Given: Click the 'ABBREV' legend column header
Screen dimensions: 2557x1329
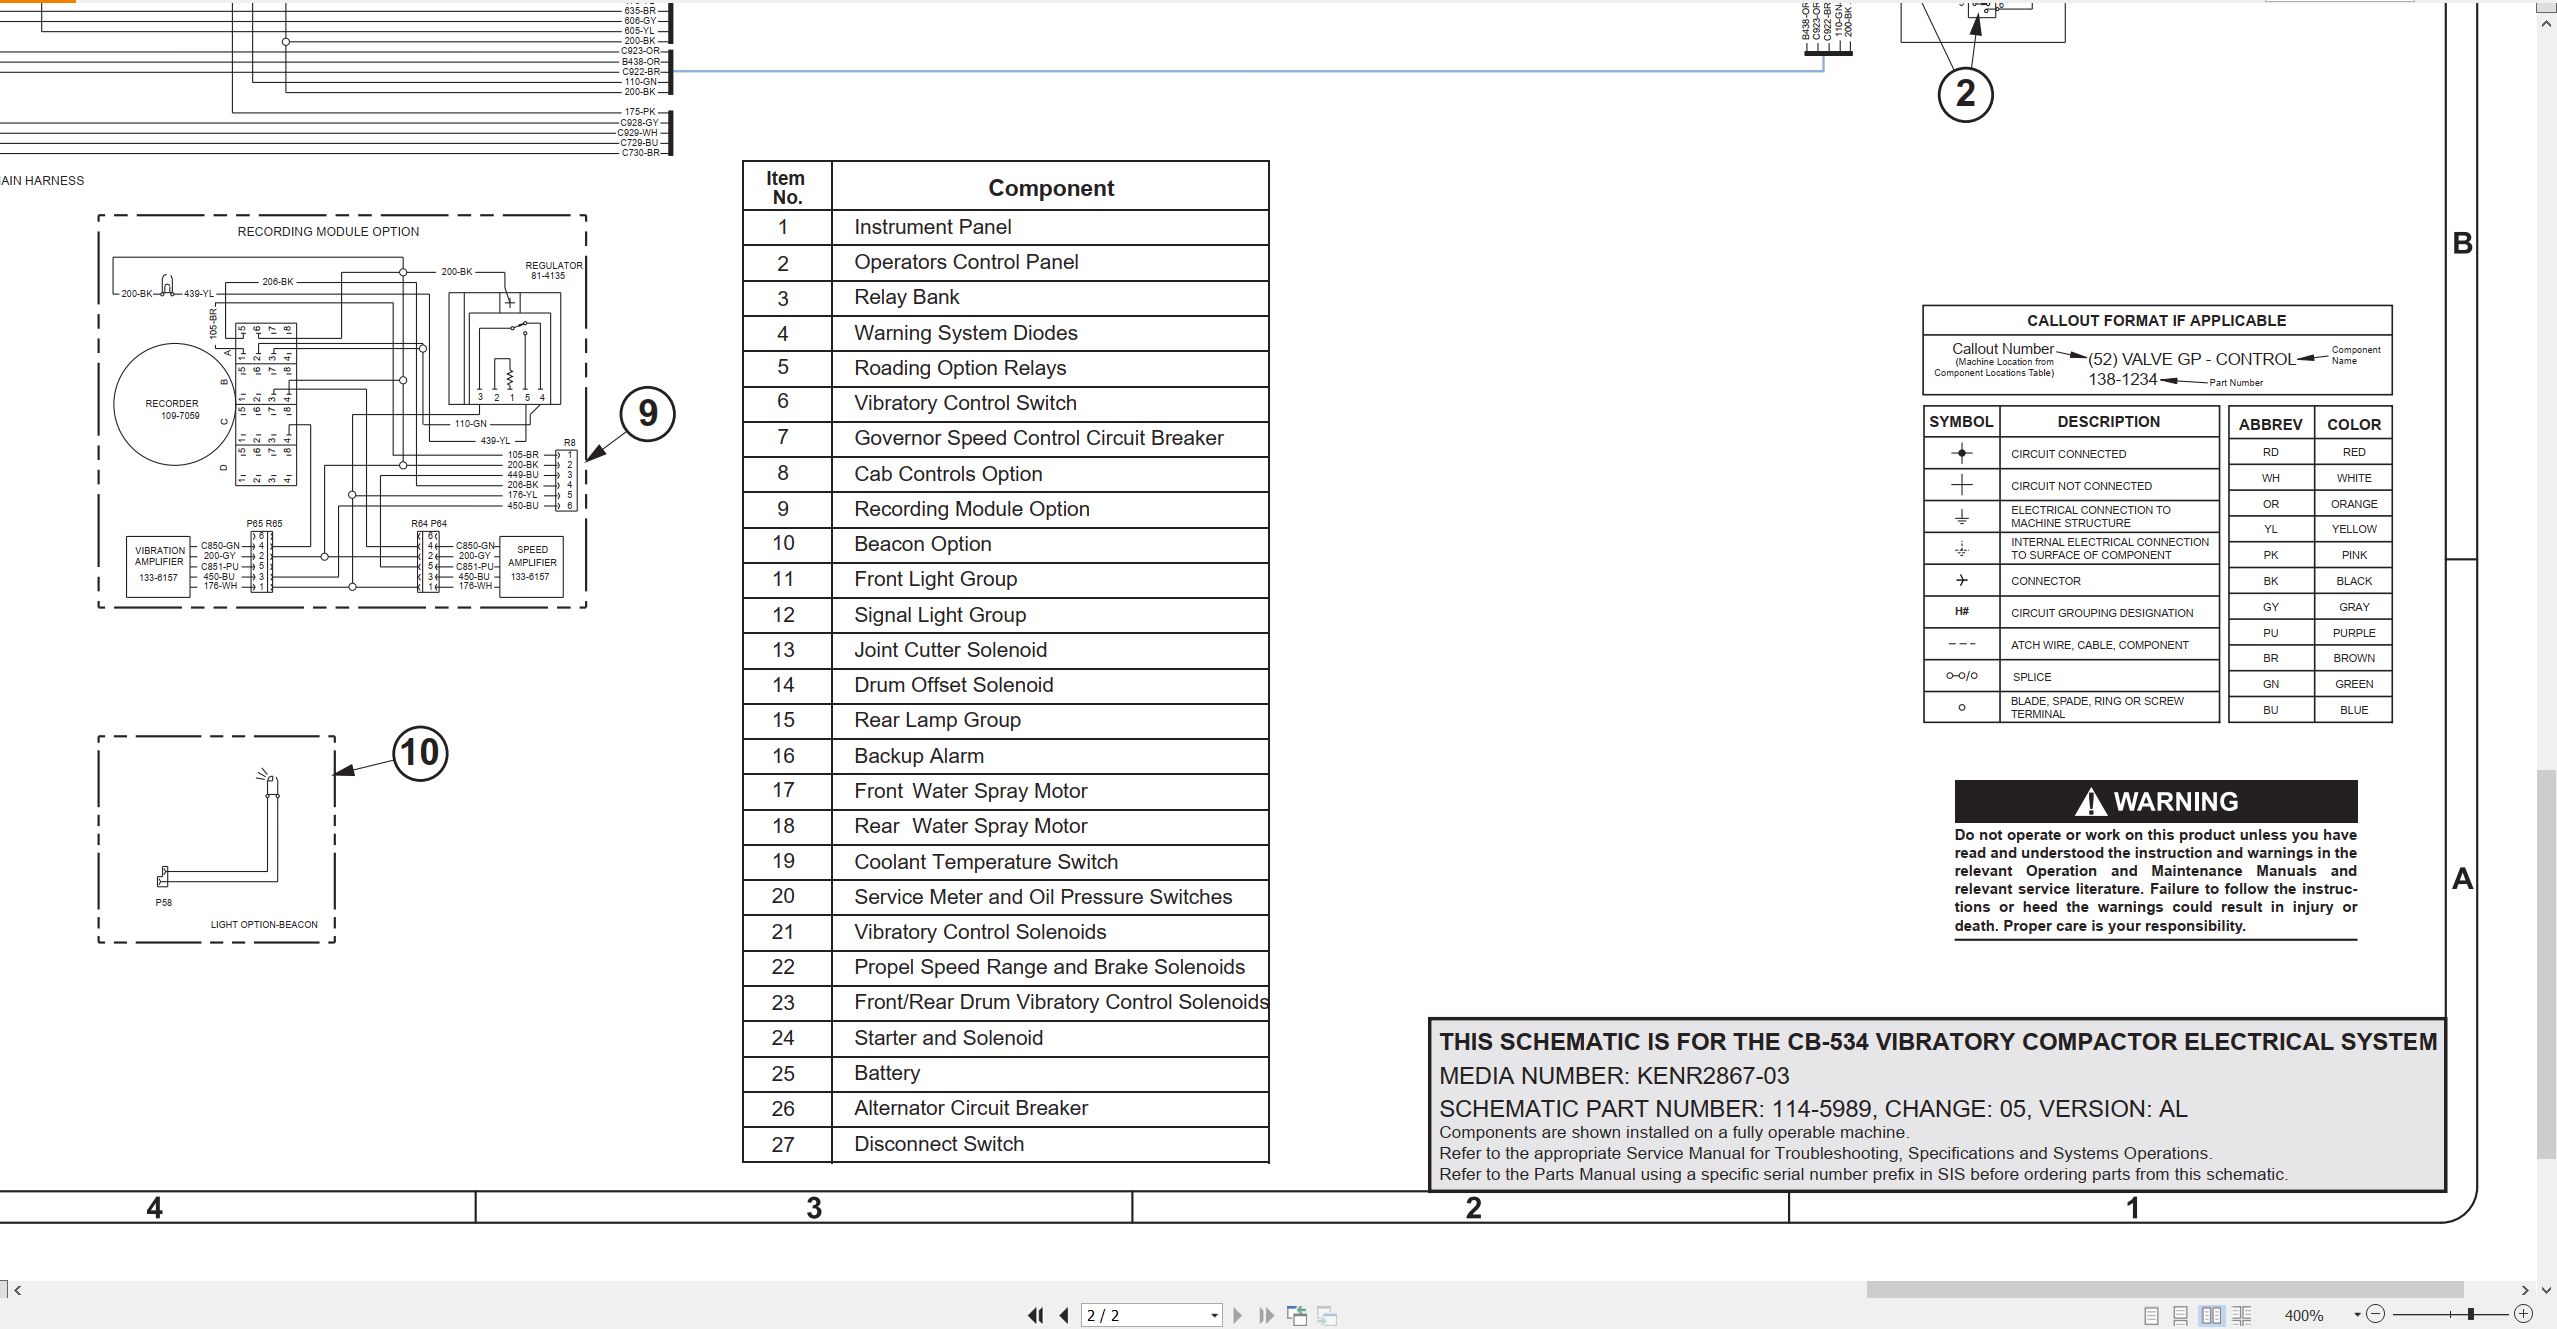Looking at the screenshot, I should pyautogui.click(x=2270, y=424).
